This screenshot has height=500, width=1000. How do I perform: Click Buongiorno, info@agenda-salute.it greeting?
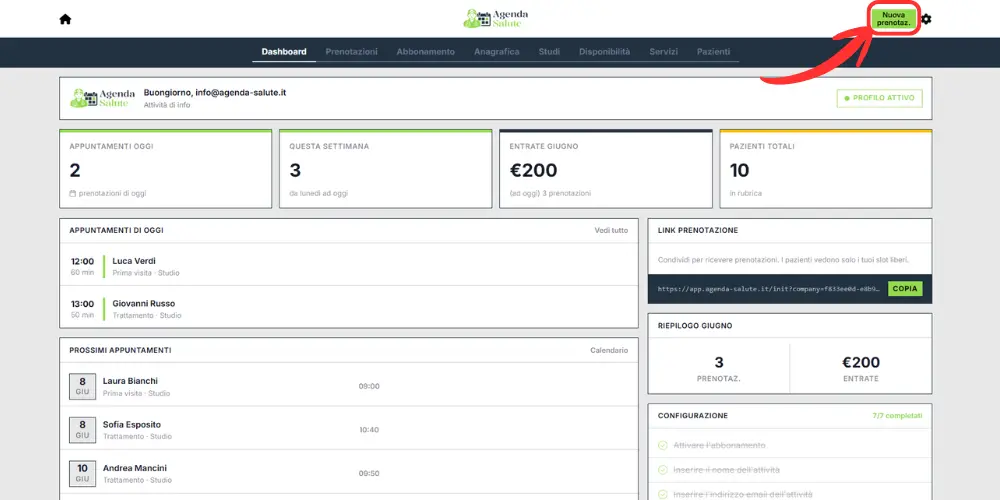coord(215,92)
